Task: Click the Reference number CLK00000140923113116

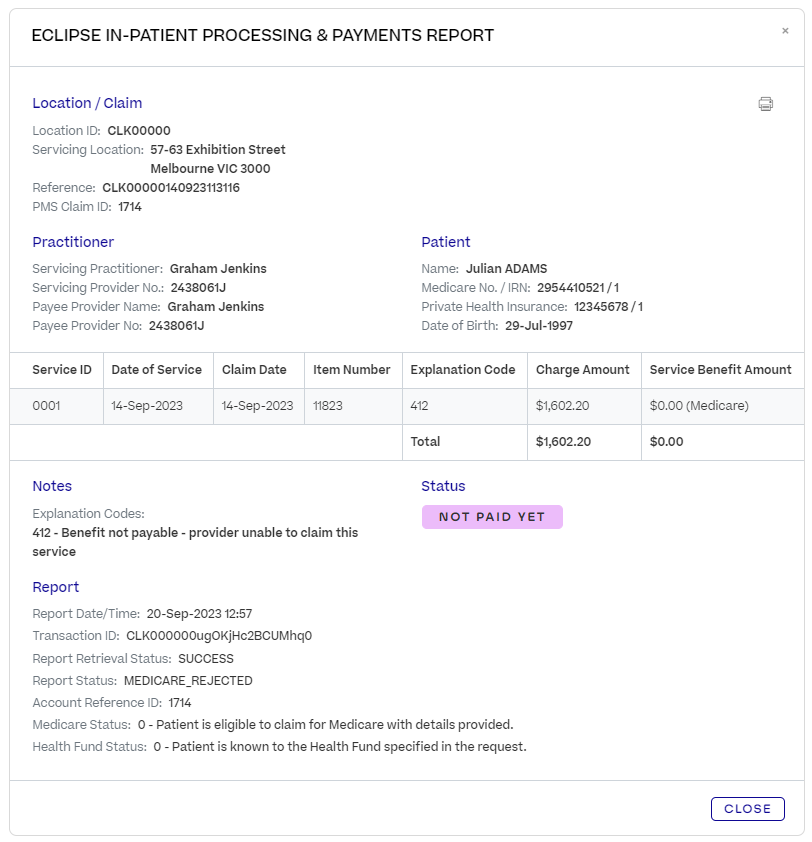Action: pyautogui.click(x=172, y=187)
